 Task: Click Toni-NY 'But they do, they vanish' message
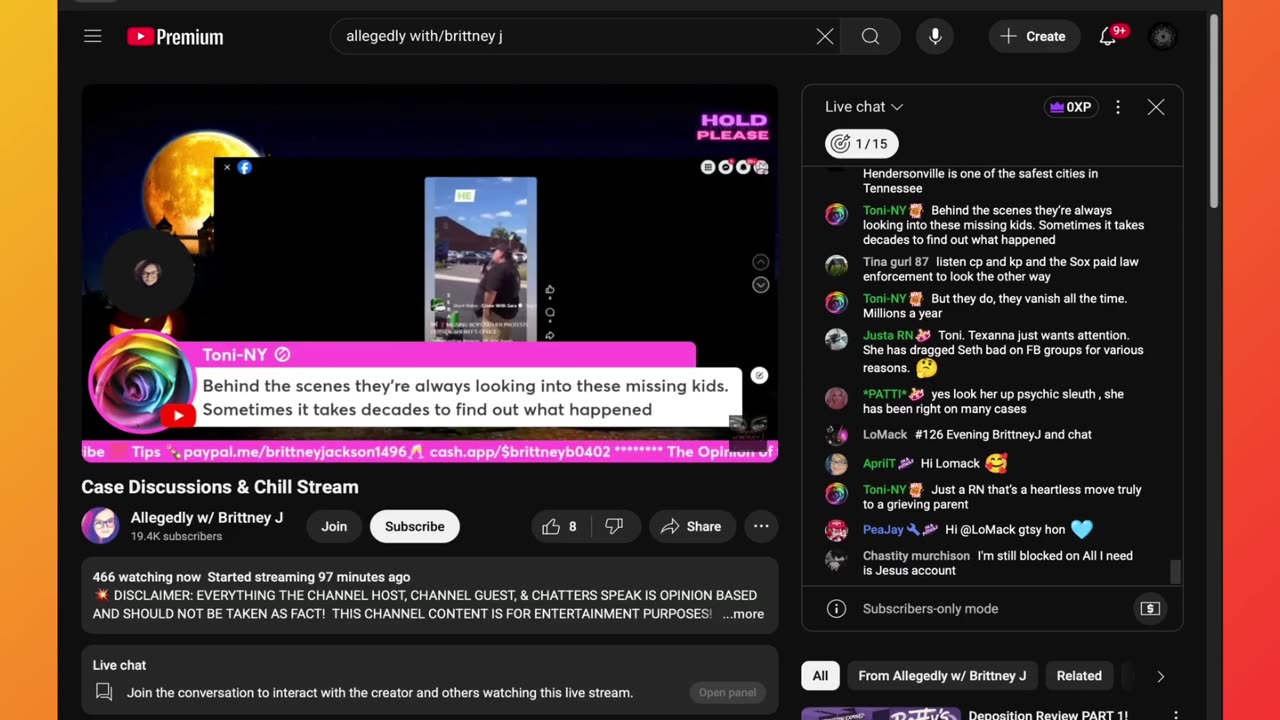pyautogui.click(x=995, y=306)
